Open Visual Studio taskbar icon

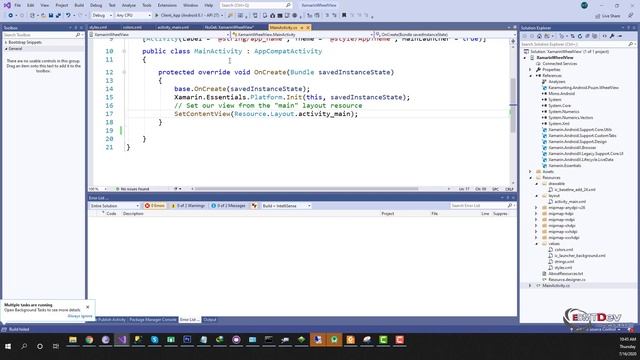coord(122,340)
